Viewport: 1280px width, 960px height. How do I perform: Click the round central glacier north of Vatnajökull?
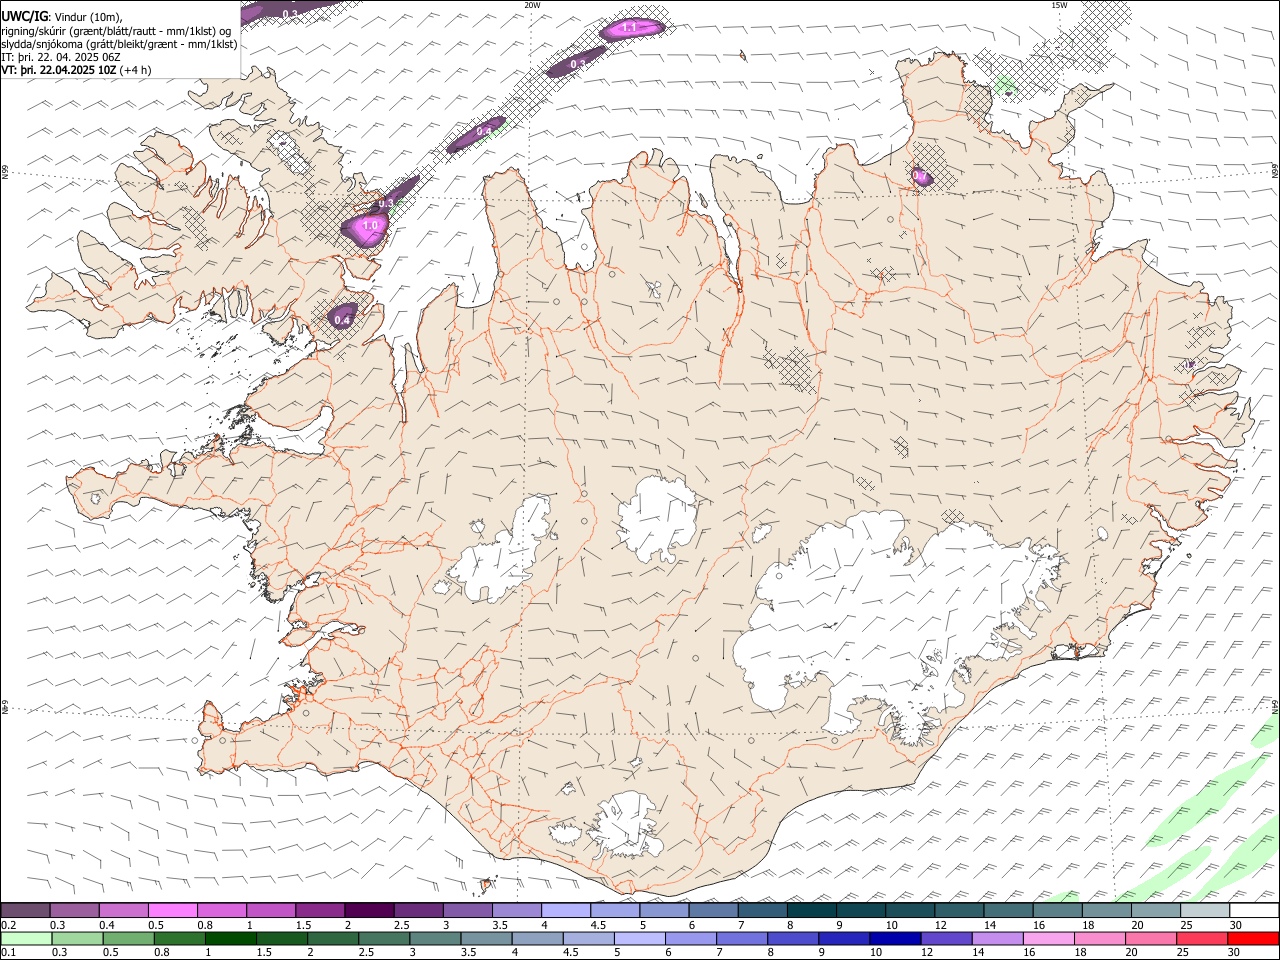[x=658, y=520]
